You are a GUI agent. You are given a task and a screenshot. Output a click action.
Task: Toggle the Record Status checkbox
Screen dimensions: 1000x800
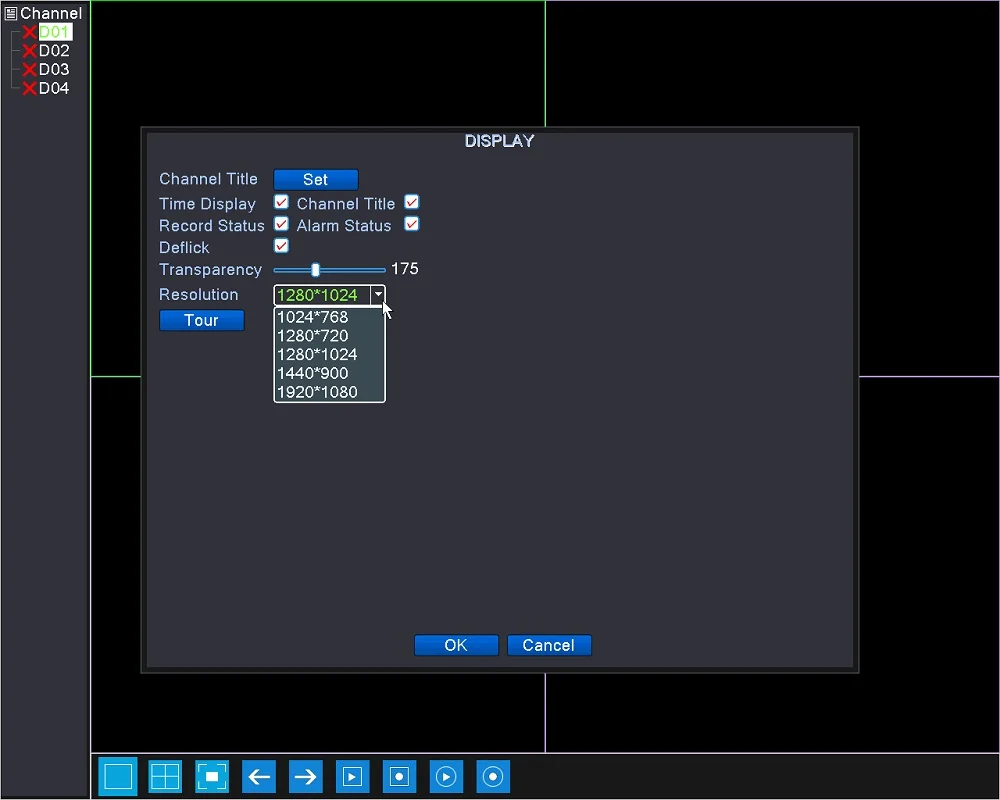pyautogui.click(x=281, y=224)
